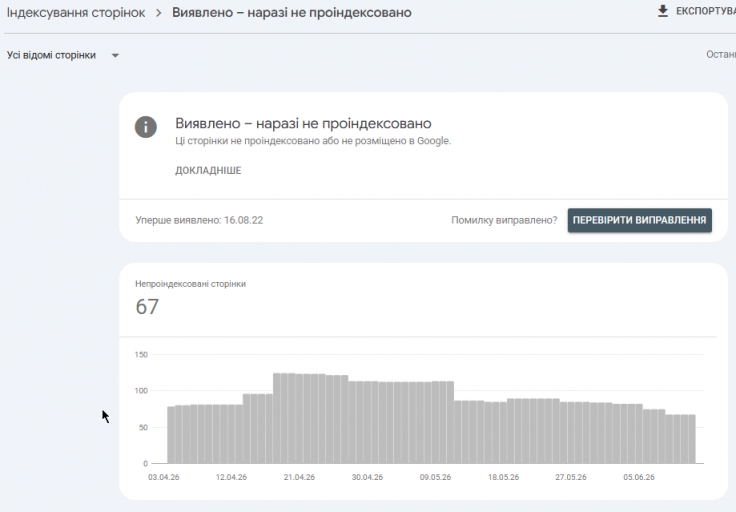Click the page title 'Виявлено – наразі не проіндексовано' breadcrumb
736x512 pixels.
click(291, 13)
